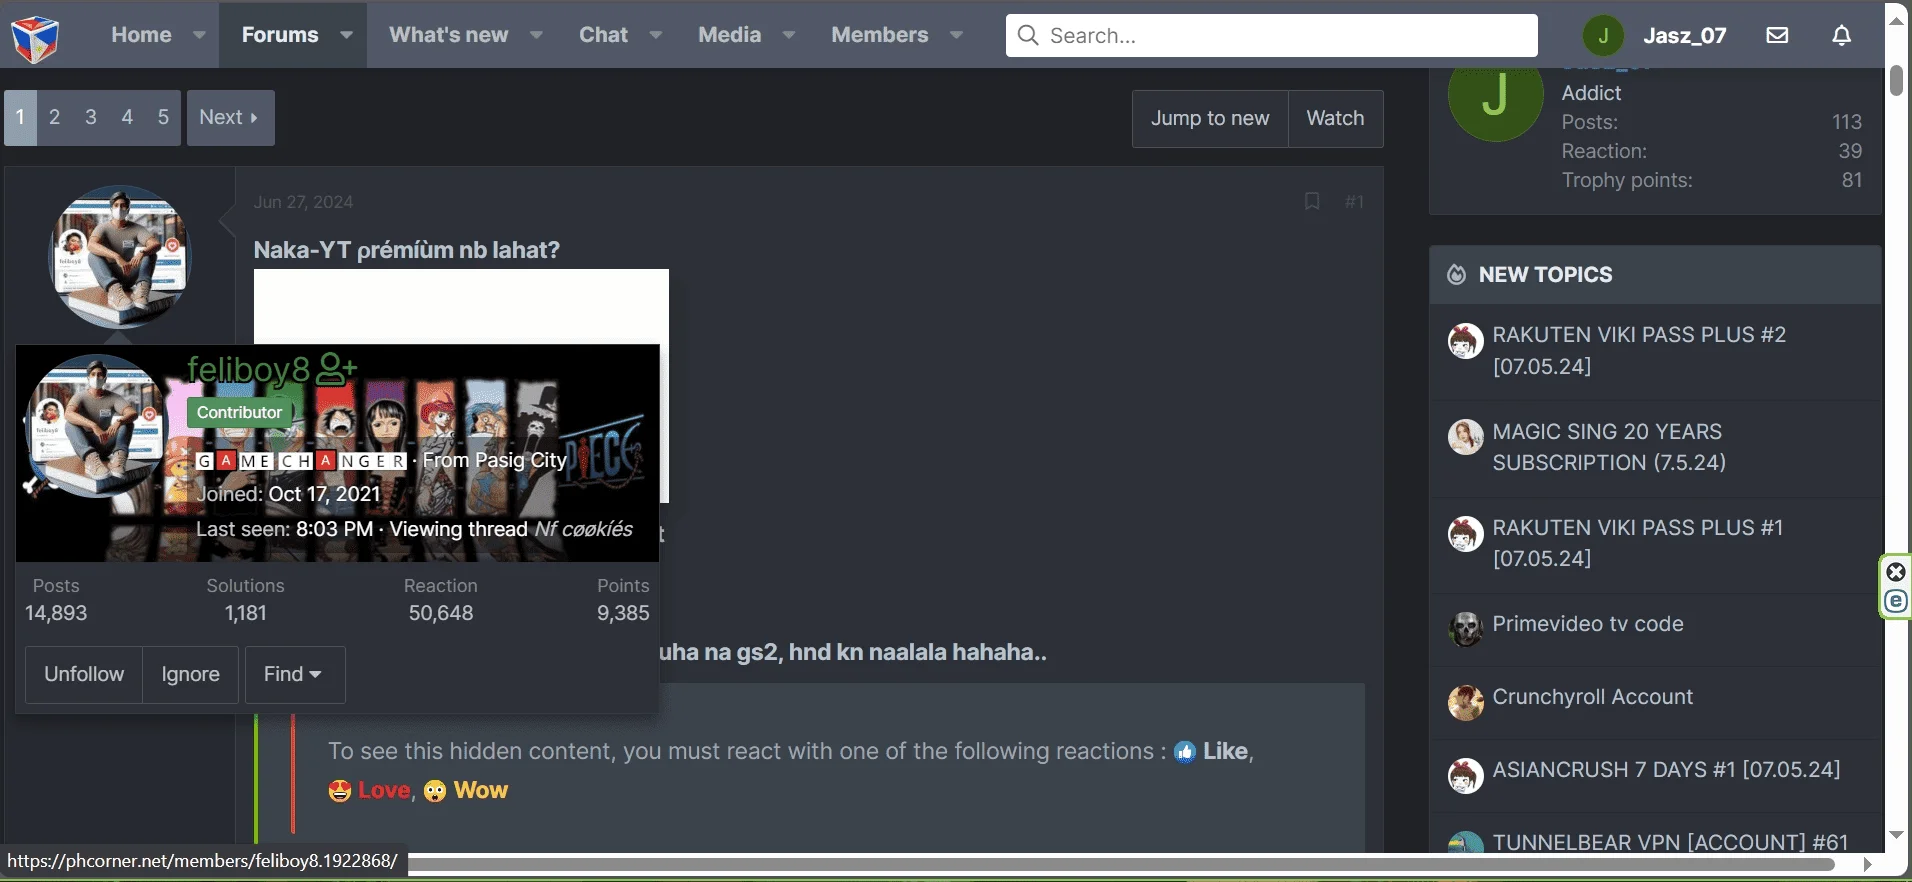
Task: Go to page 3 of thread
Action: point(91,118)
